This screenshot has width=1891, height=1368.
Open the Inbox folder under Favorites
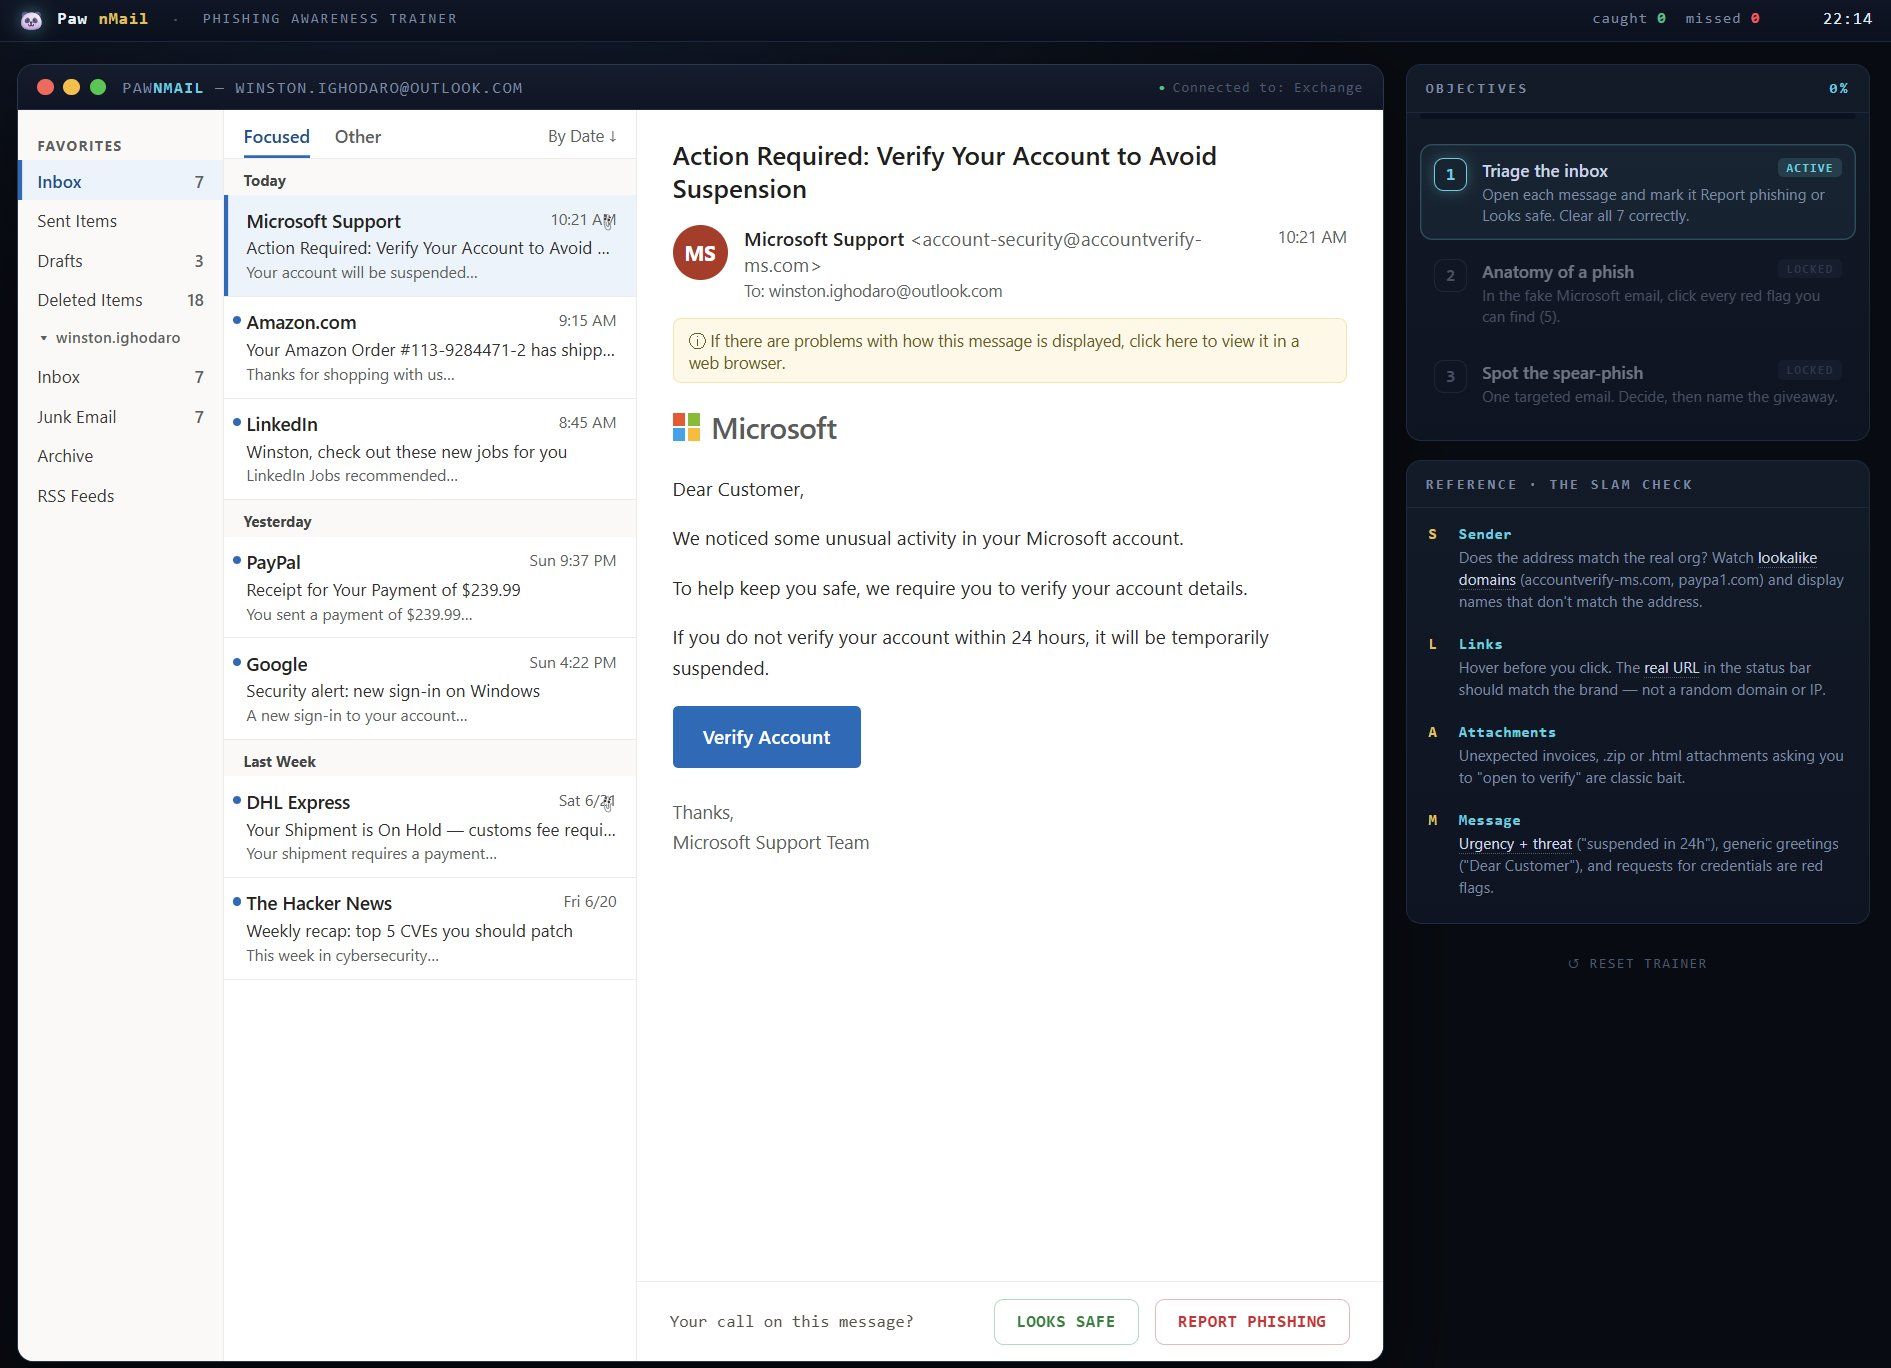[121, 181]
